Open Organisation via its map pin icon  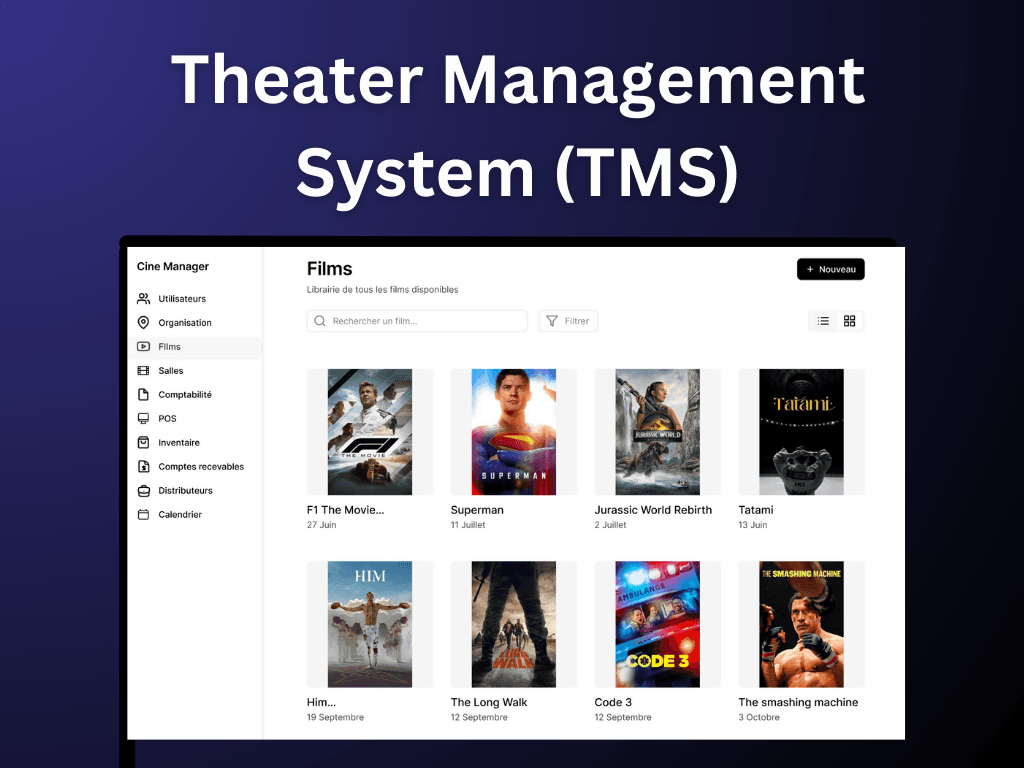[144, 322]
